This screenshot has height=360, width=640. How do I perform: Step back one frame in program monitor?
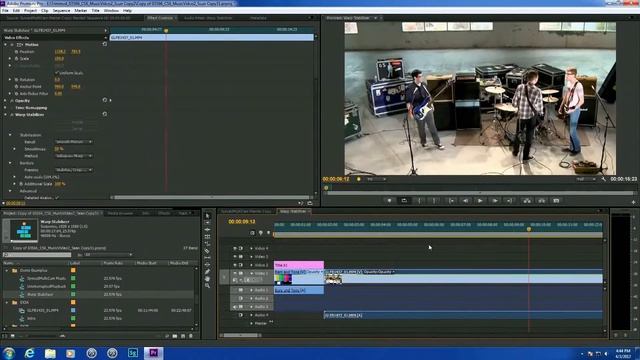[x=466, y=200]
